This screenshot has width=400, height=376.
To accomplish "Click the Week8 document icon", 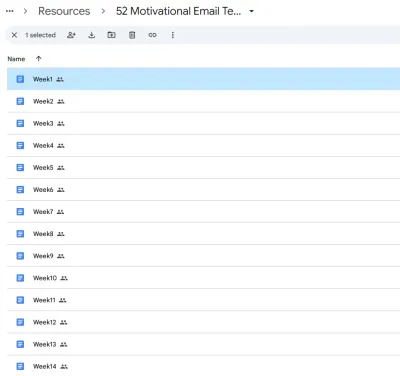I will [20, 234].
